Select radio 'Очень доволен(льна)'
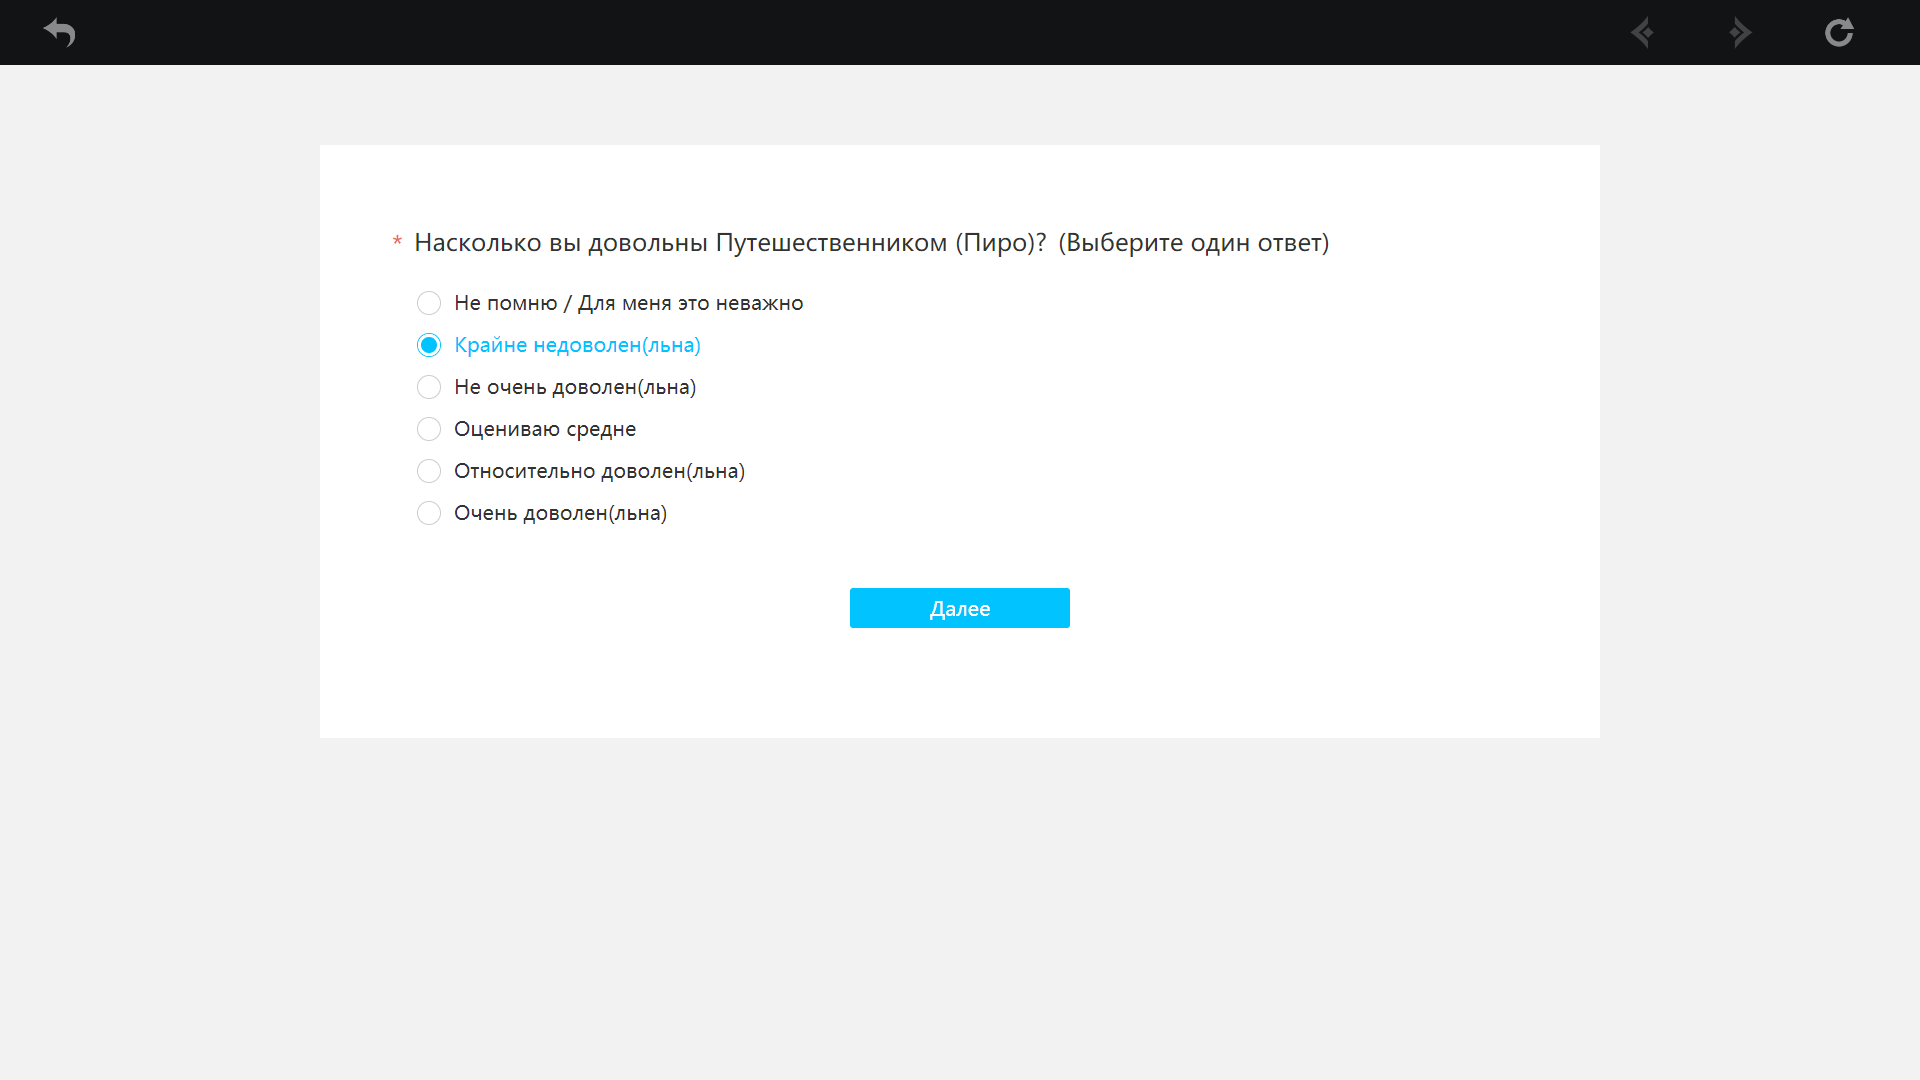Image resolution: width=1920 pixels, height=1080 pixels. [x=429, y=513]
